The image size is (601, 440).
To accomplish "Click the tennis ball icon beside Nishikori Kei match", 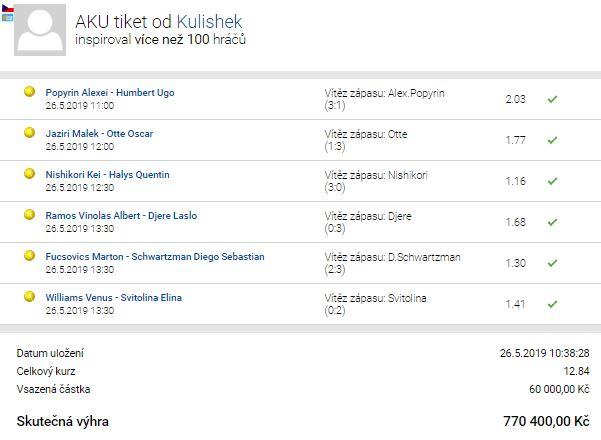I will pyautogui.click(x=30, y=174).
